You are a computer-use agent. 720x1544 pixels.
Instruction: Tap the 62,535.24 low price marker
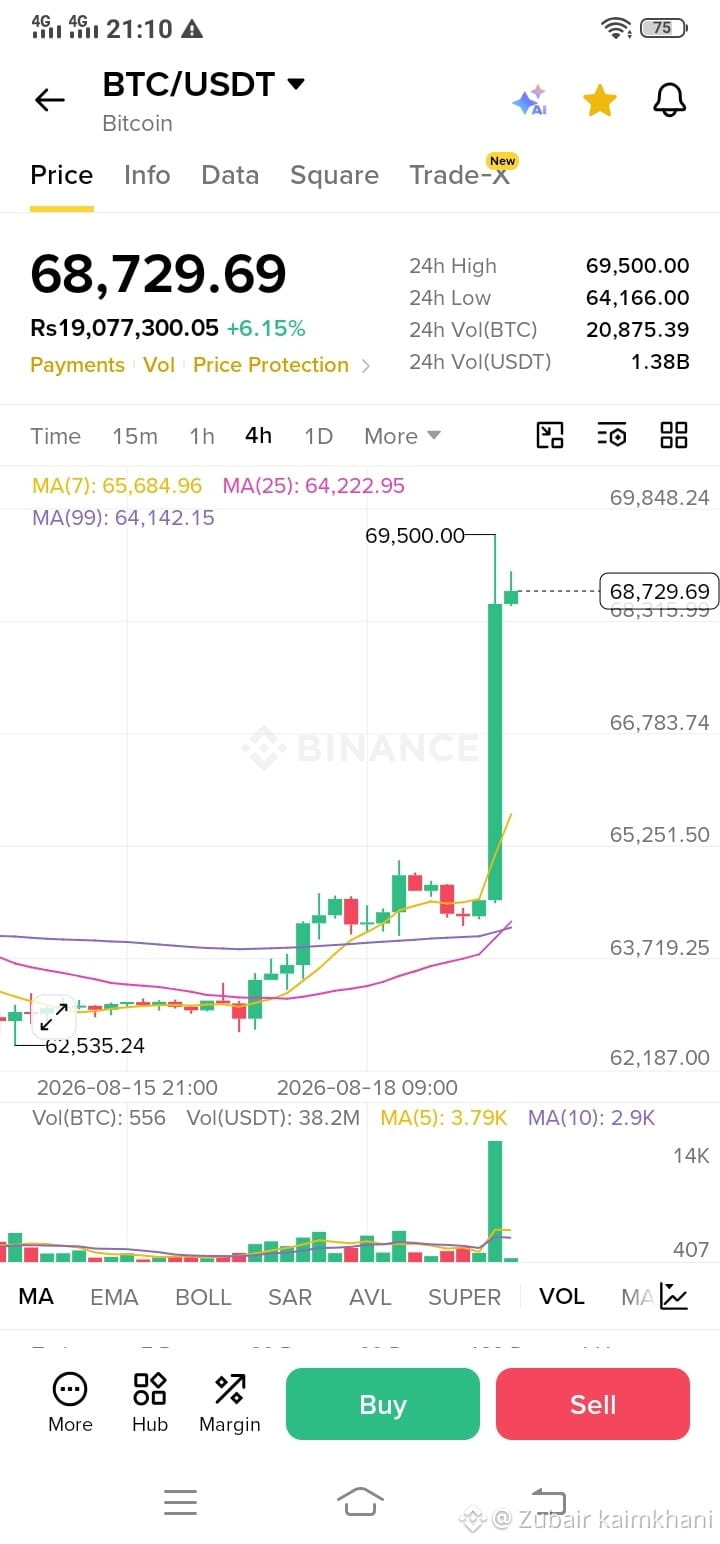pos(95,1046)
